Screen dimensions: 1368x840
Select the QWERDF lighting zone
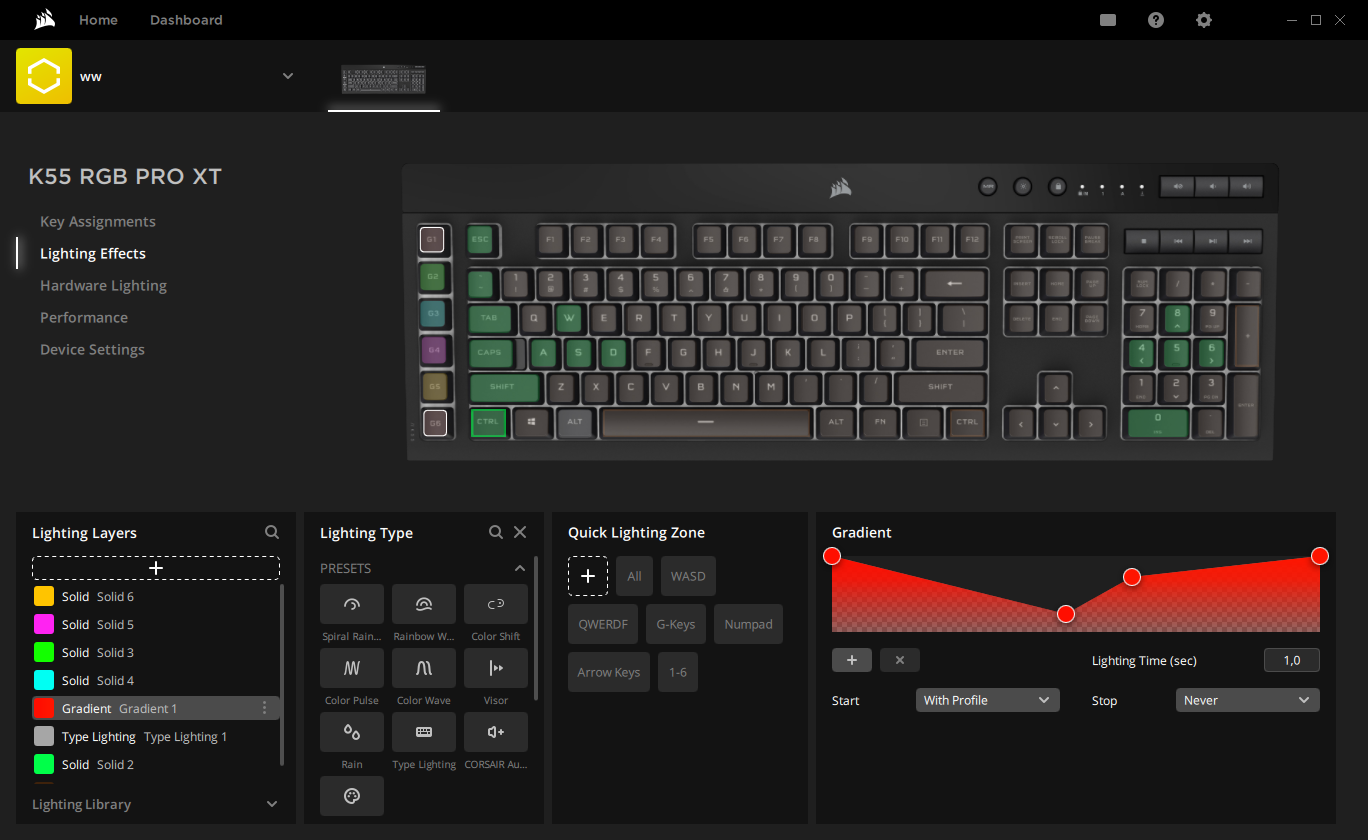603,624
